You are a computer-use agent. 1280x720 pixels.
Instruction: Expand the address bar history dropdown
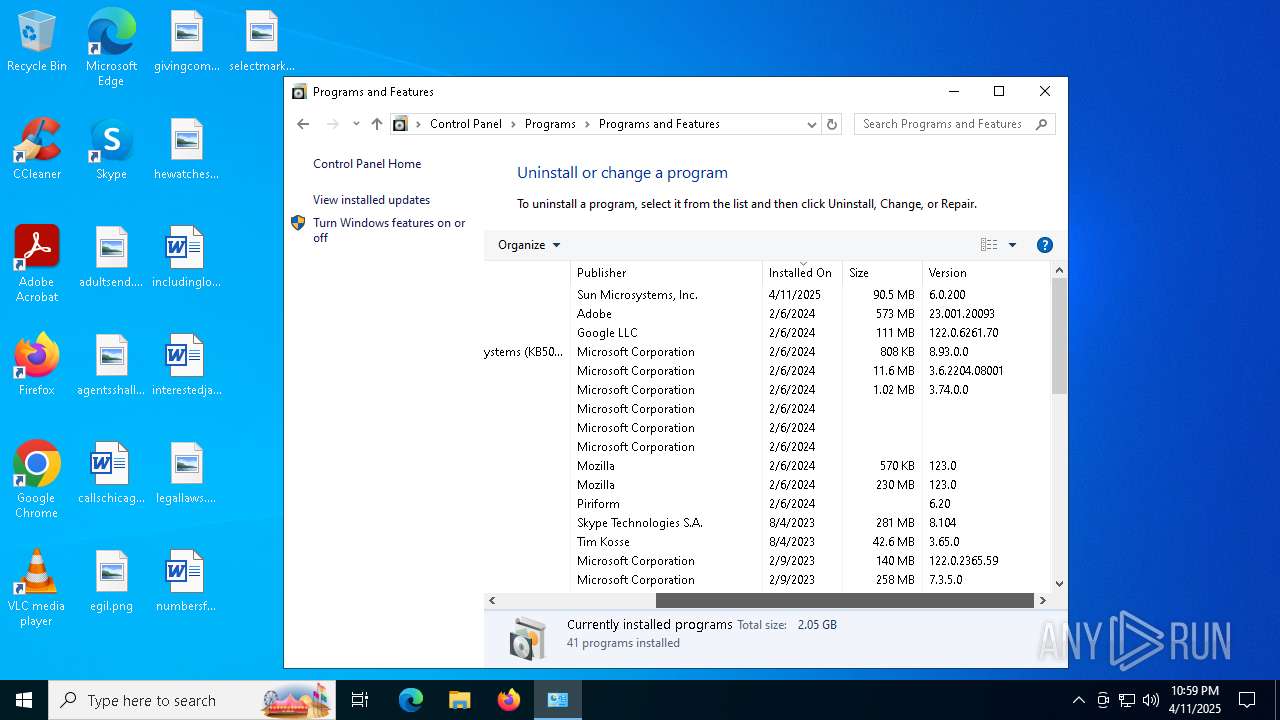811,124
